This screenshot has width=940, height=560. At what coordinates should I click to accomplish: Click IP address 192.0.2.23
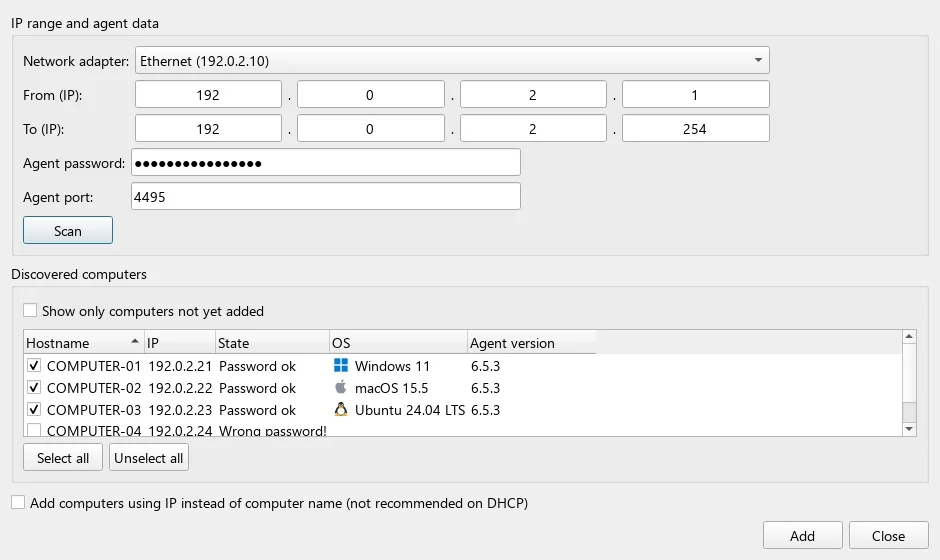point(180,411)
